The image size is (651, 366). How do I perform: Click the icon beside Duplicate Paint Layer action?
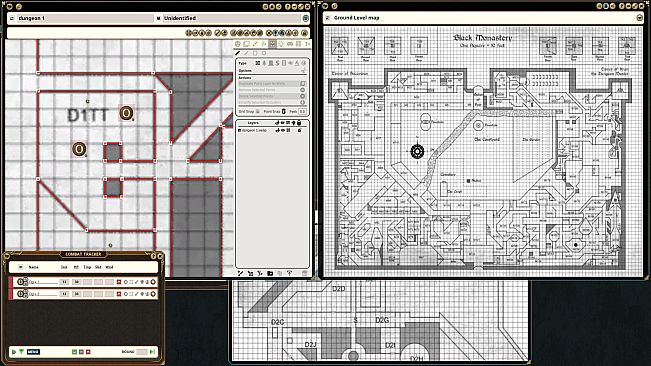point(303,84)
